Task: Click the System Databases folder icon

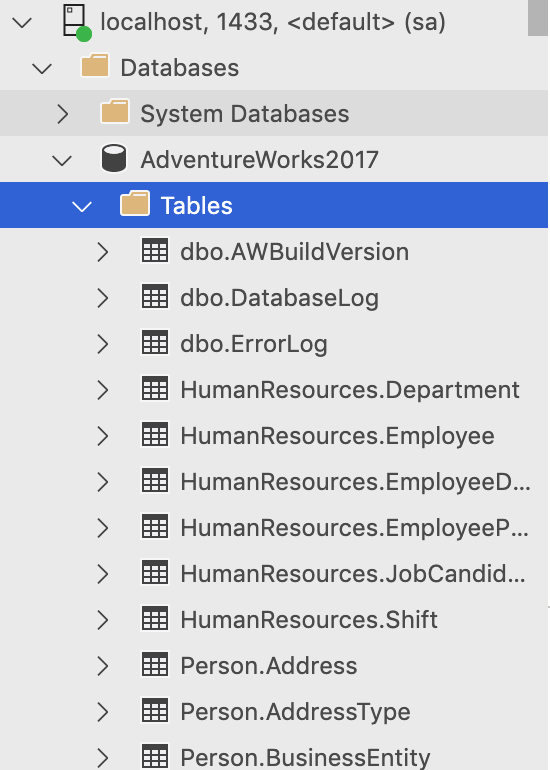Action: coord(115,111)
